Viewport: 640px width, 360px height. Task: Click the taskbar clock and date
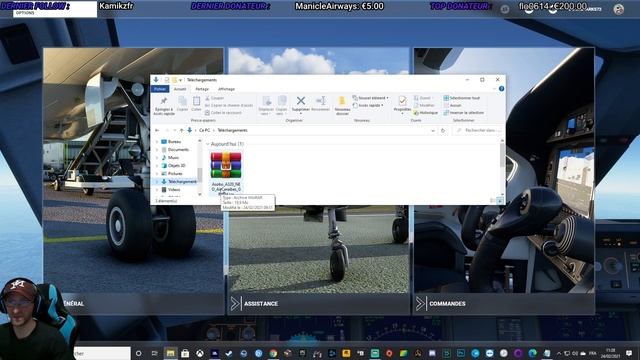(611, 353)
